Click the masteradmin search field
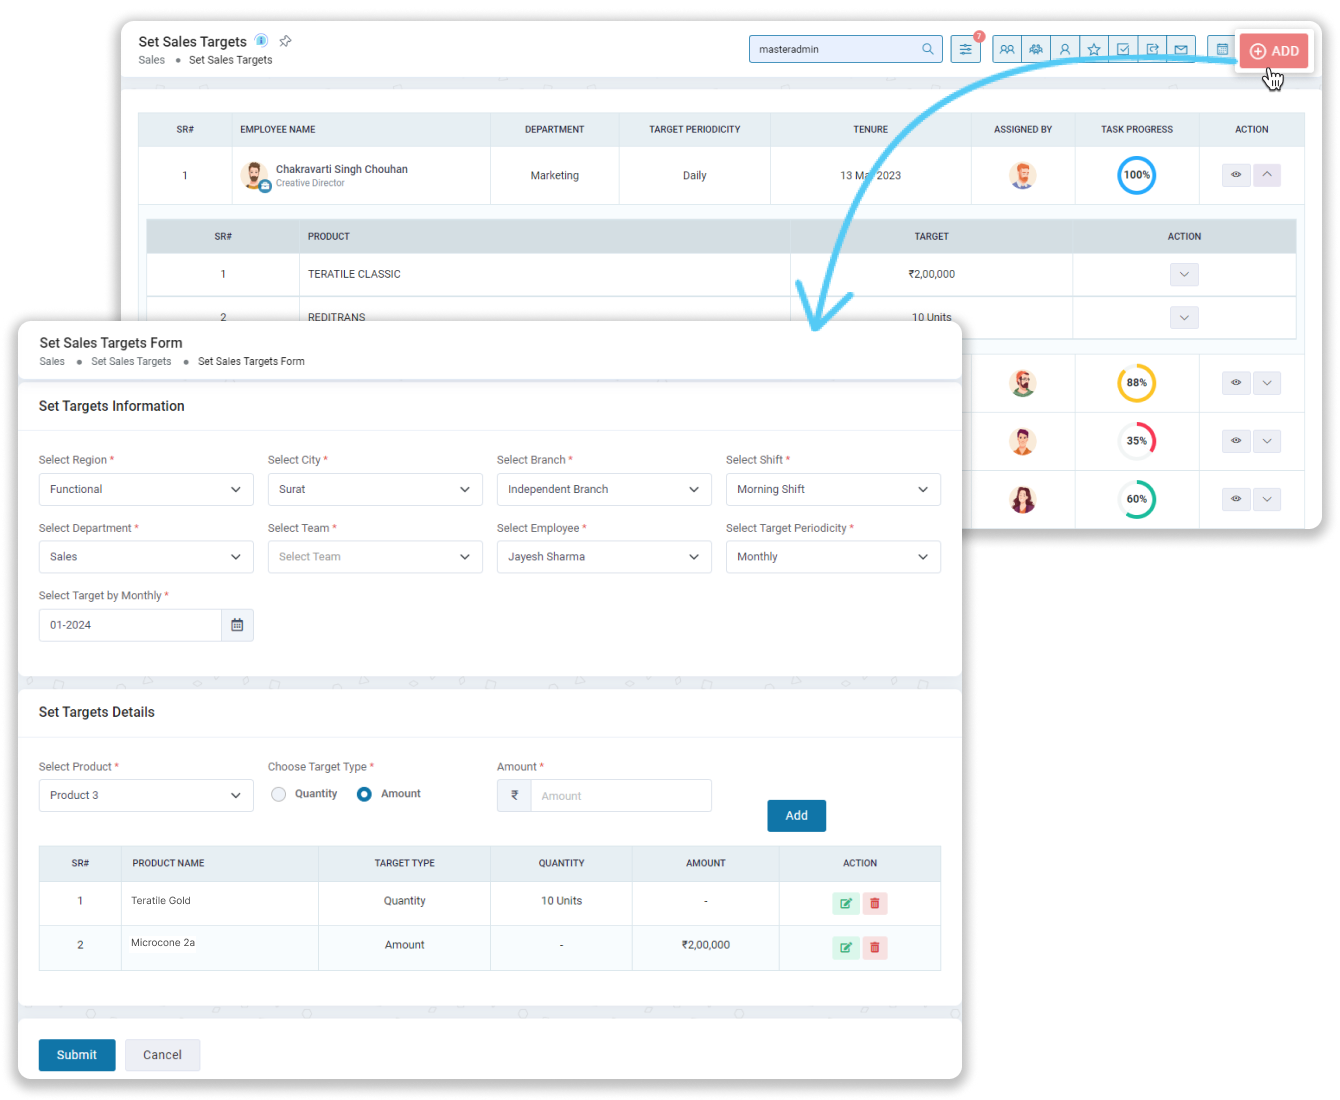Screen dimensions: 1340x1100 845,48
